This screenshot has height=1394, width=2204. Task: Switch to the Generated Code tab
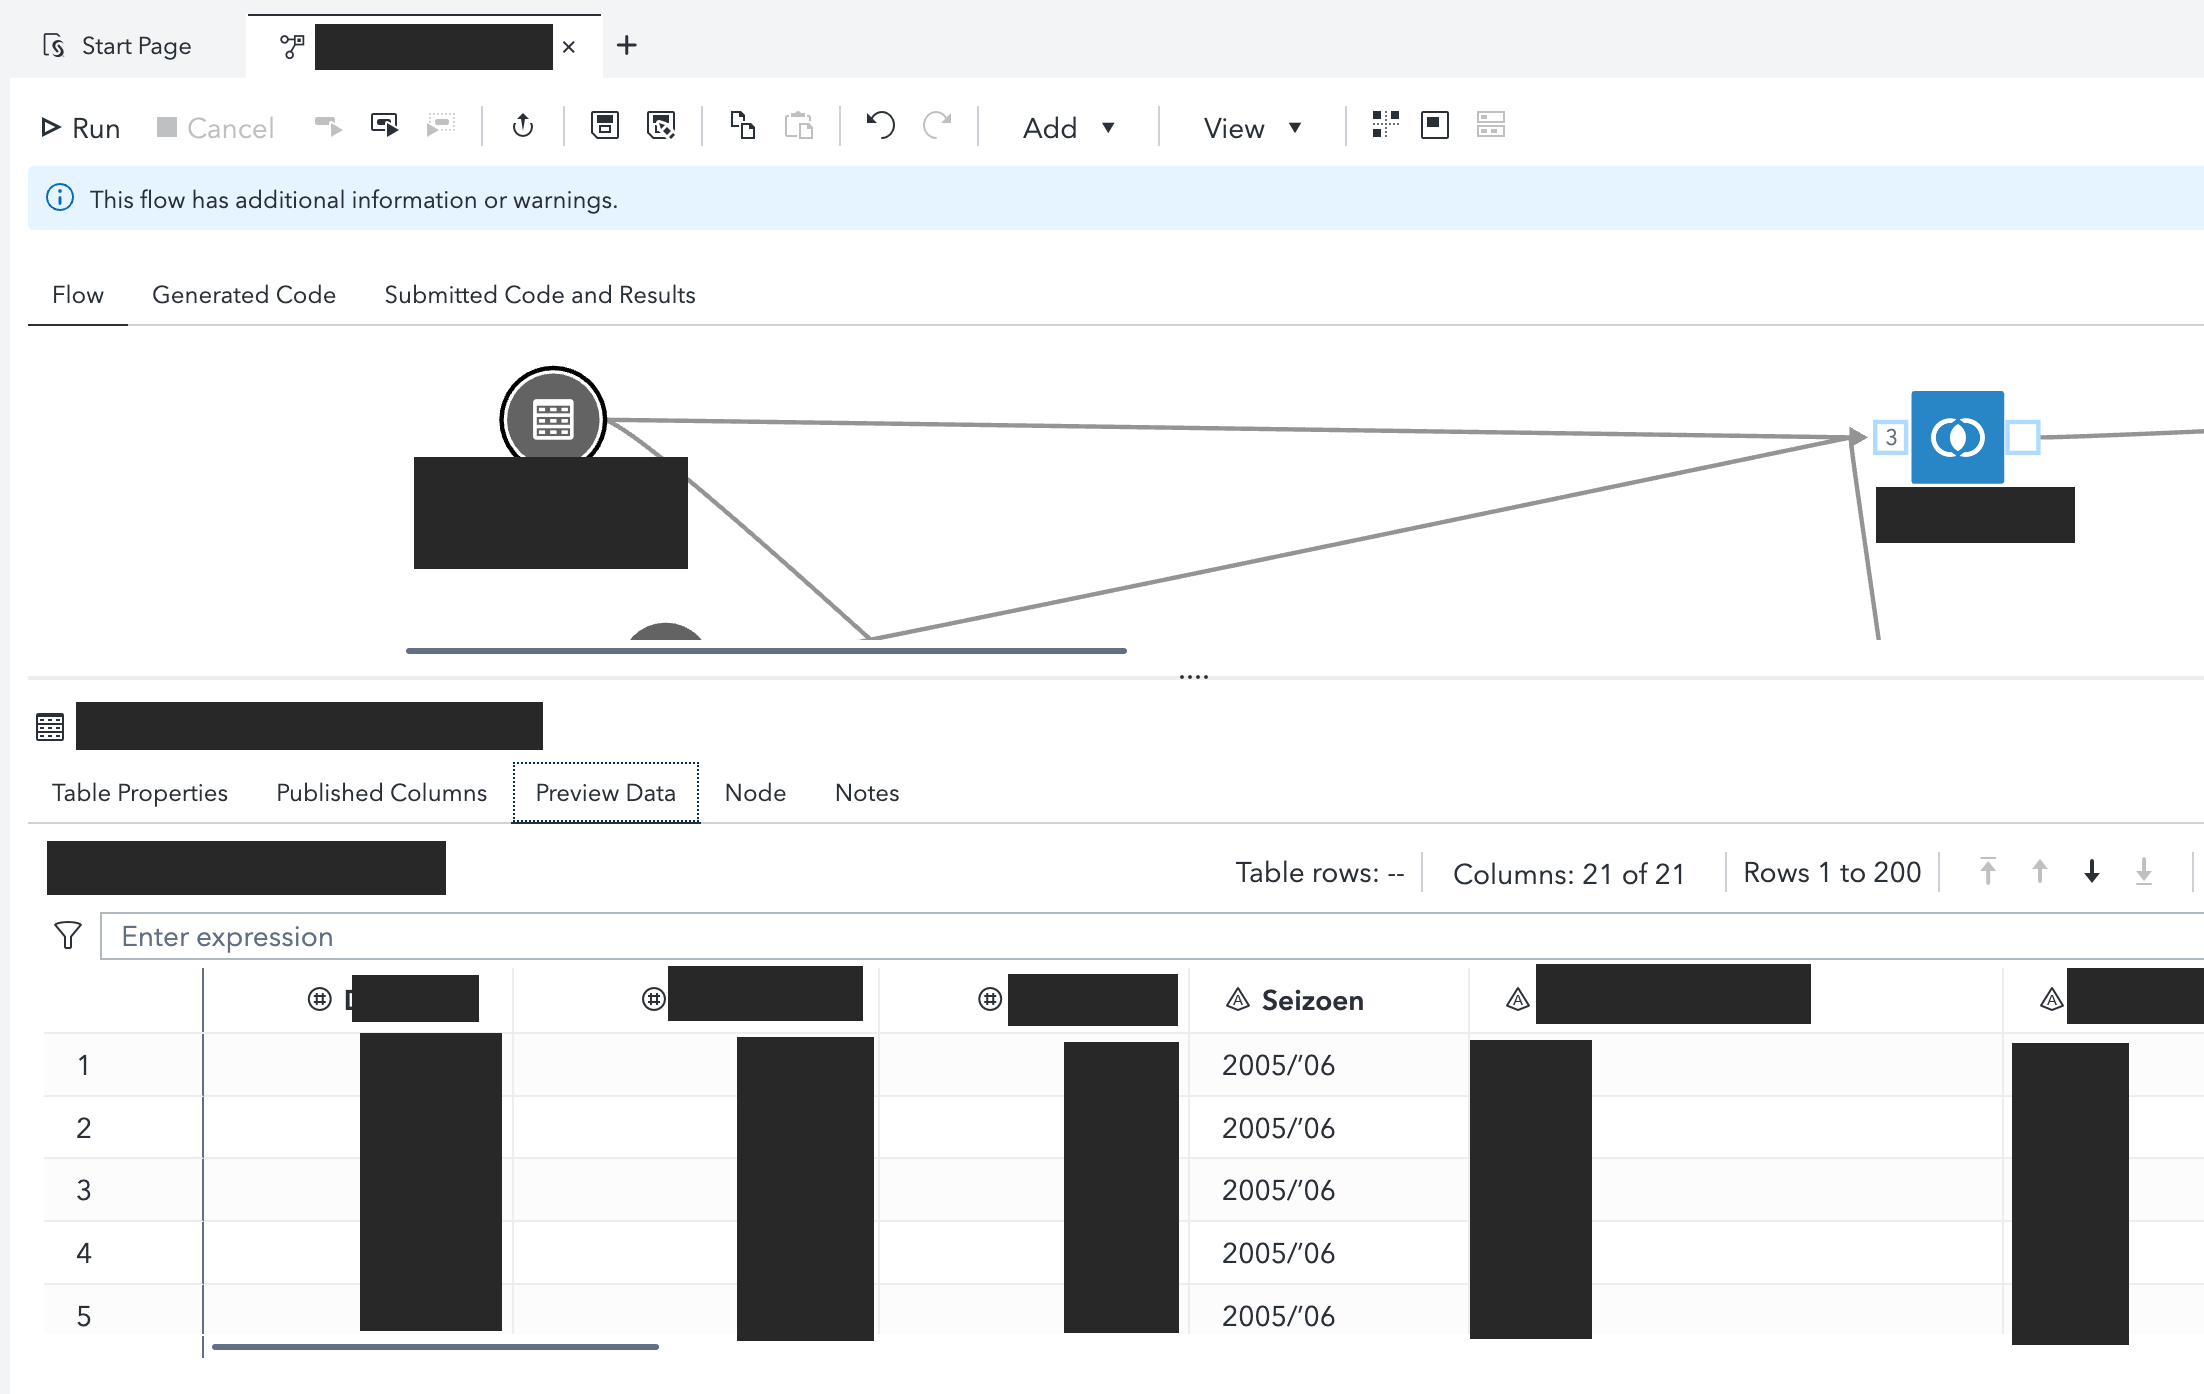tap(244, 294)
